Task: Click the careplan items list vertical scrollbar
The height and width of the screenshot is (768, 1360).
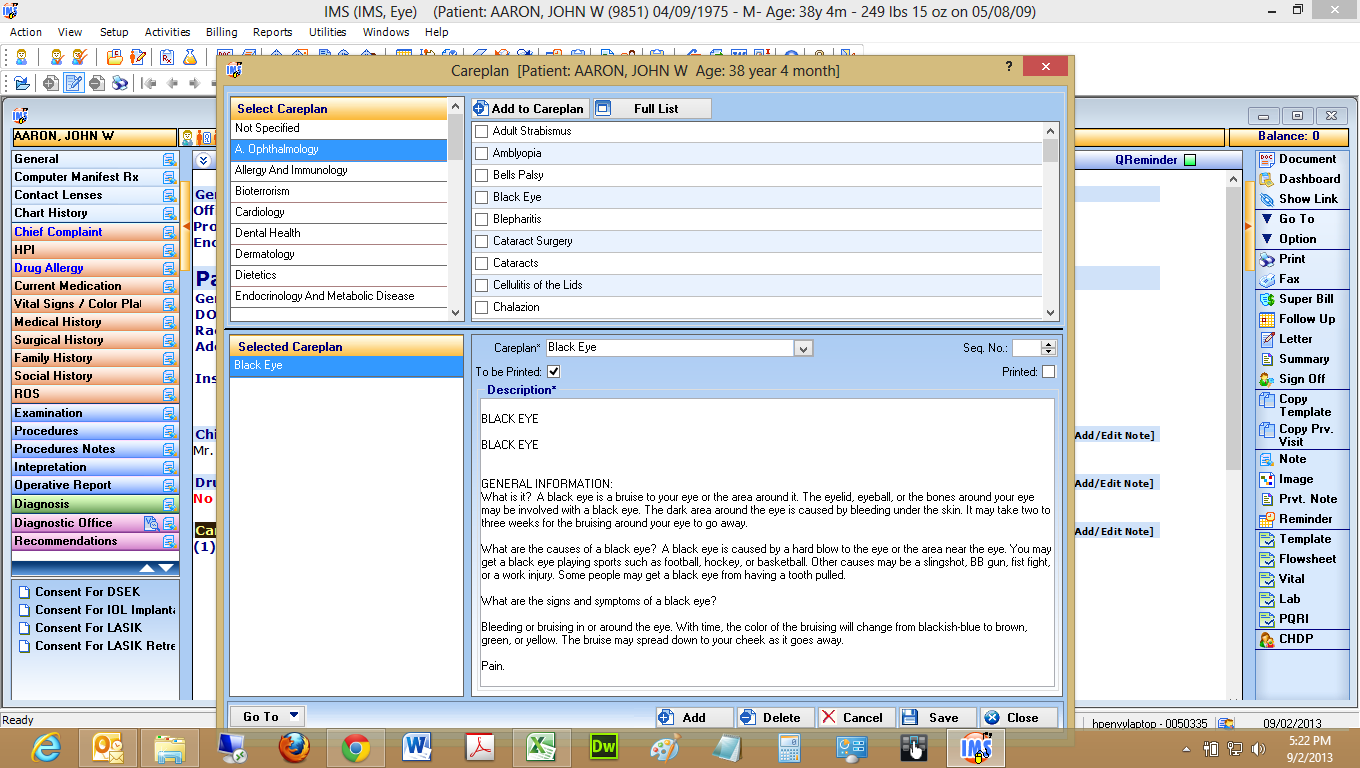Action: [1050, 220]
